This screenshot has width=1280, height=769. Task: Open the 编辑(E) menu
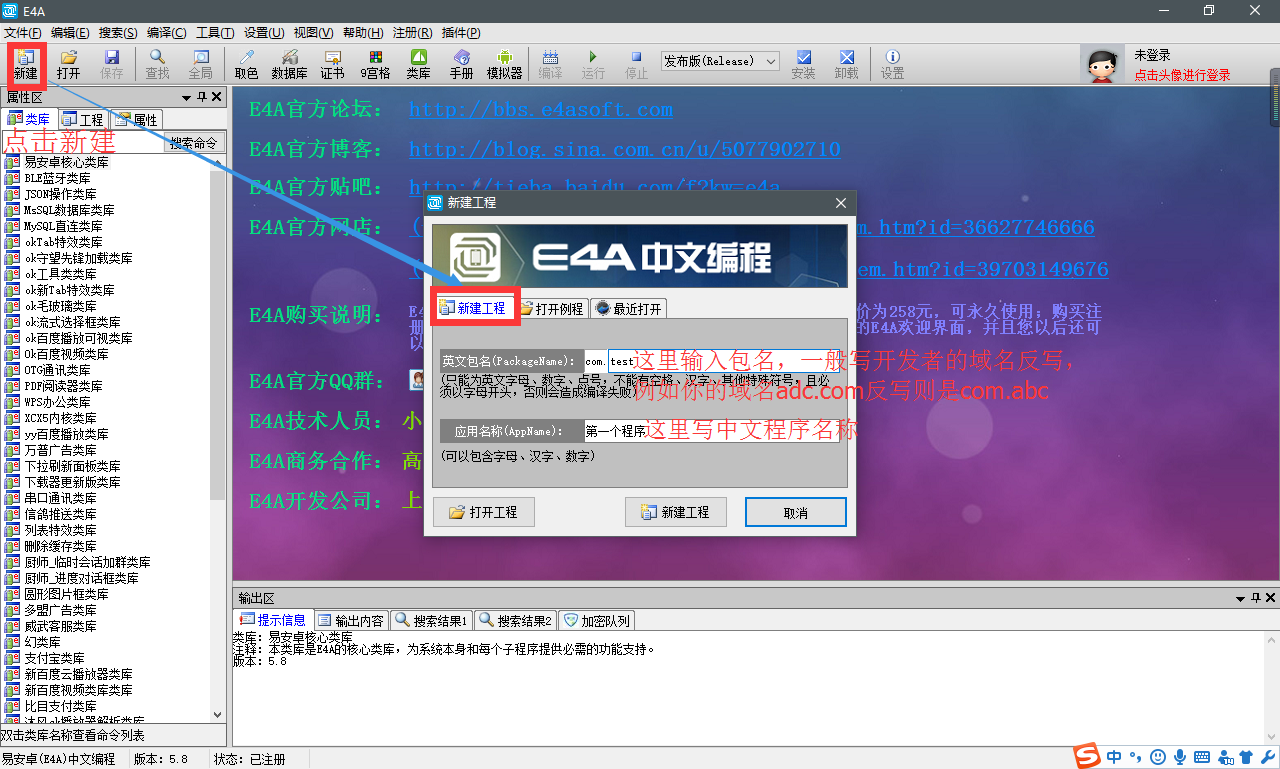click(70, 33)
